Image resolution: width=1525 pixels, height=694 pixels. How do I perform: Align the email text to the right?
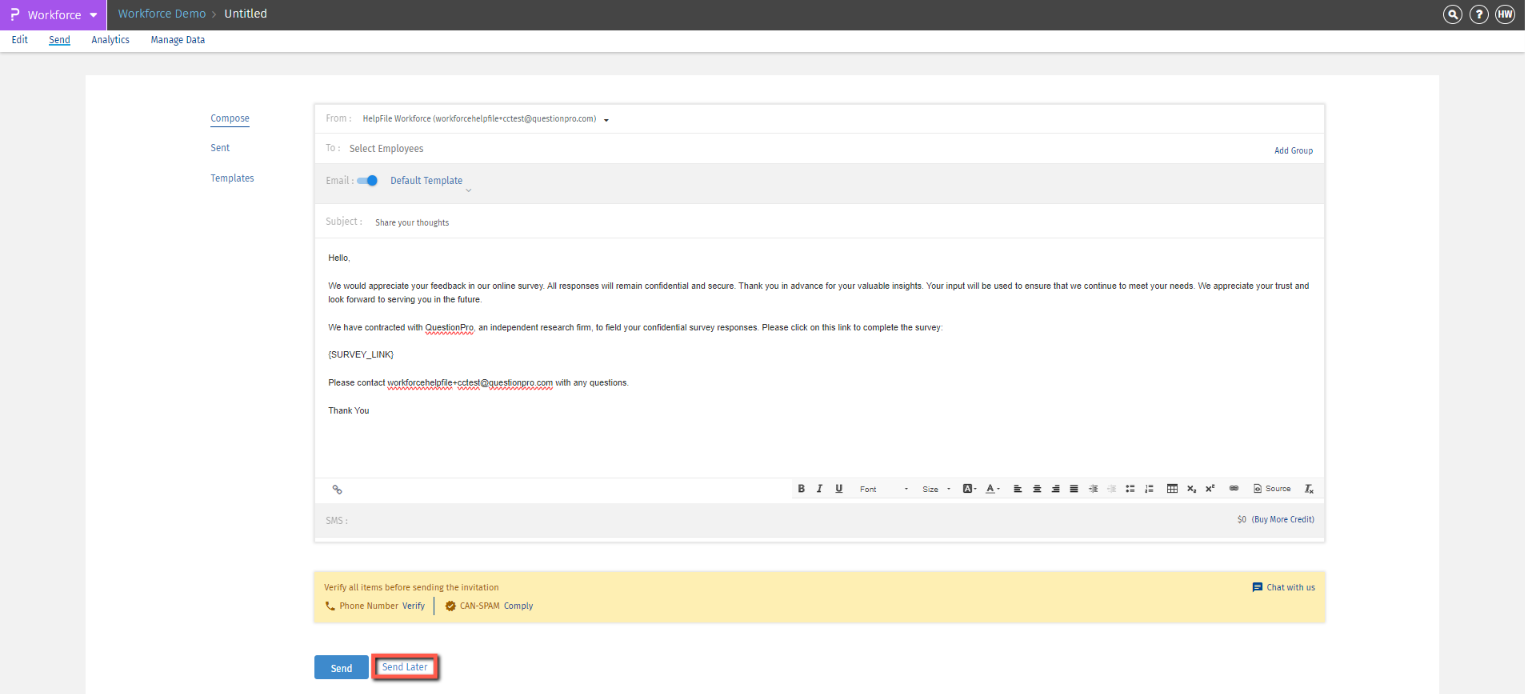coord(1056,488)
